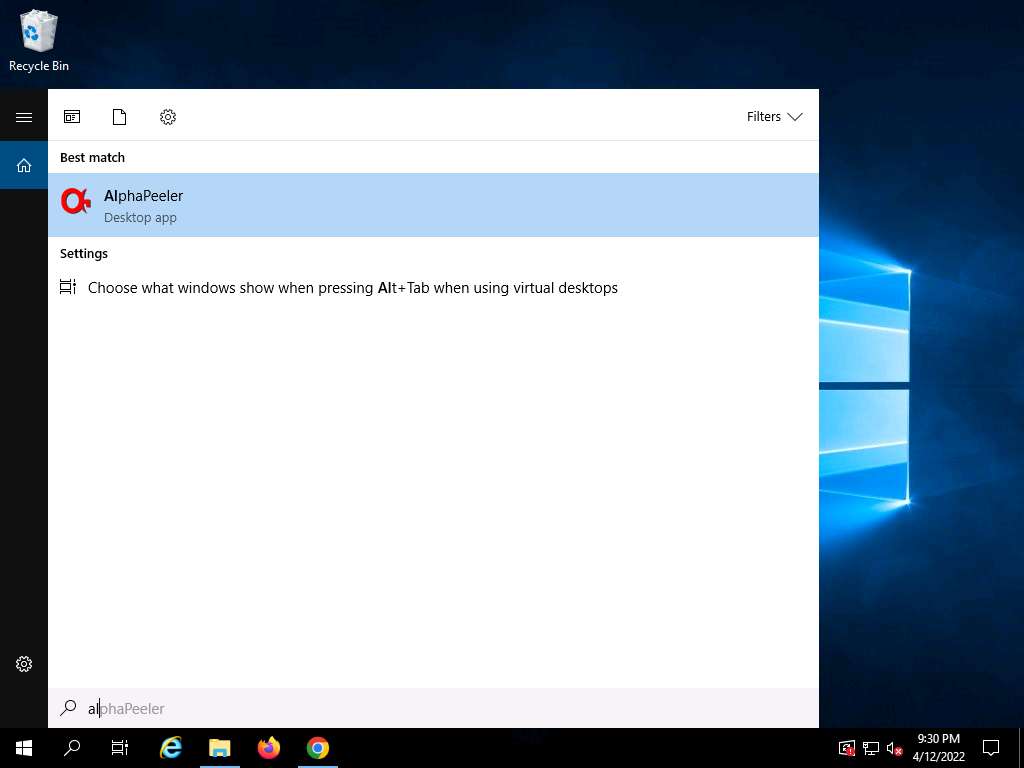Open search settings gear in left sidebar

(x=24, y=664)
